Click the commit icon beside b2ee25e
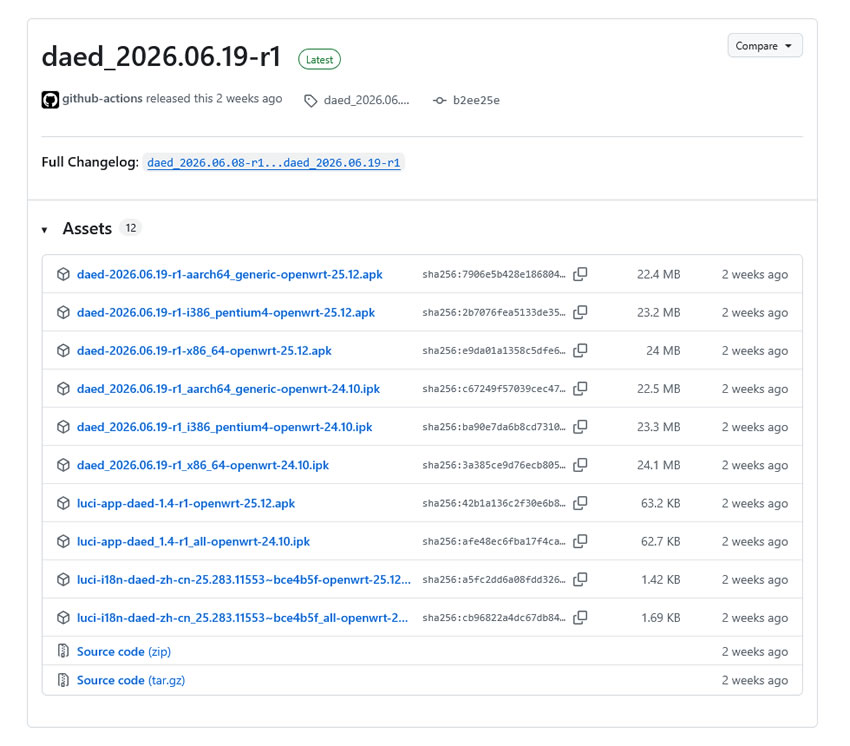Image resolution: width=850 pixels, height=746 pixels. (440, 100)
